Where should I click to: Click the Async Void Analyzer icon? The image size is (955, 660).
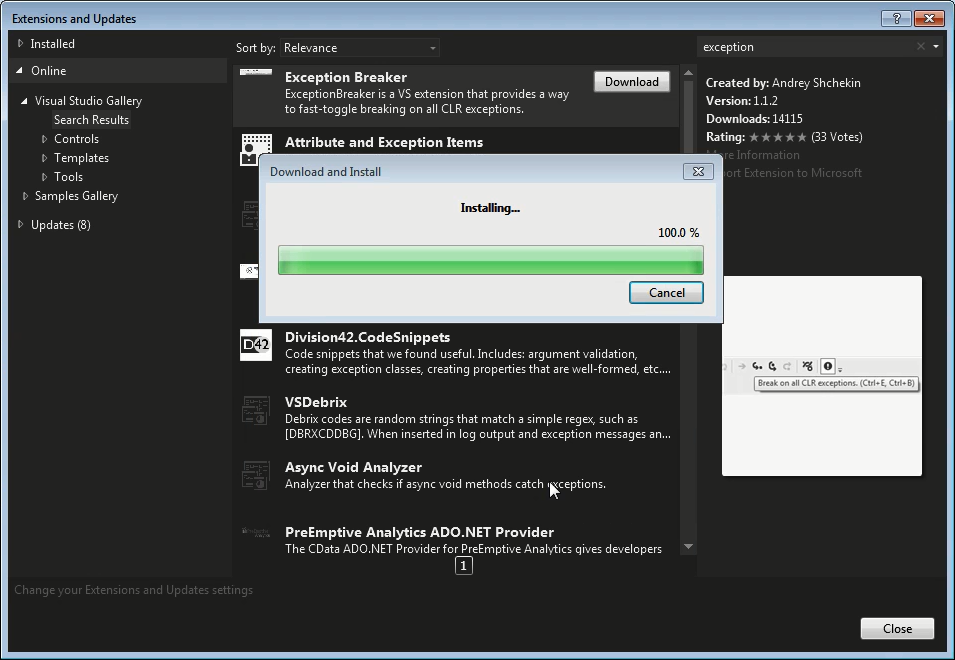(x=256, y=475)
